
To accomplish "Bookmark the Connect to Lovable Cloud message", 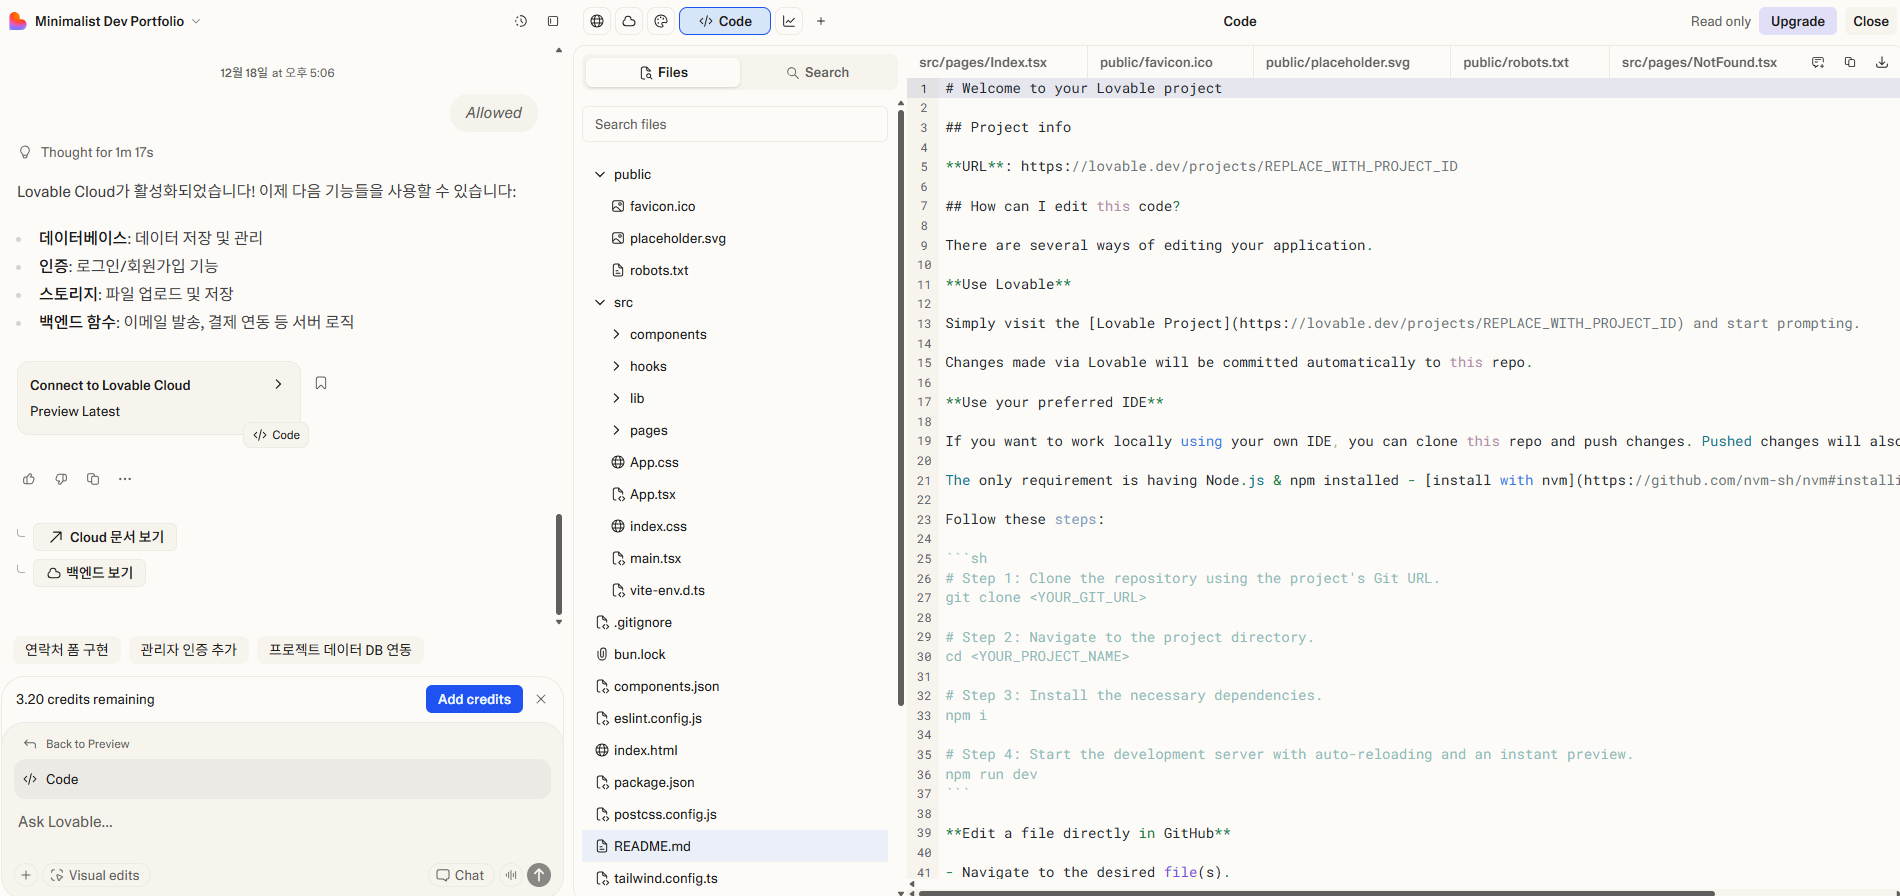I will coord(321,383).
